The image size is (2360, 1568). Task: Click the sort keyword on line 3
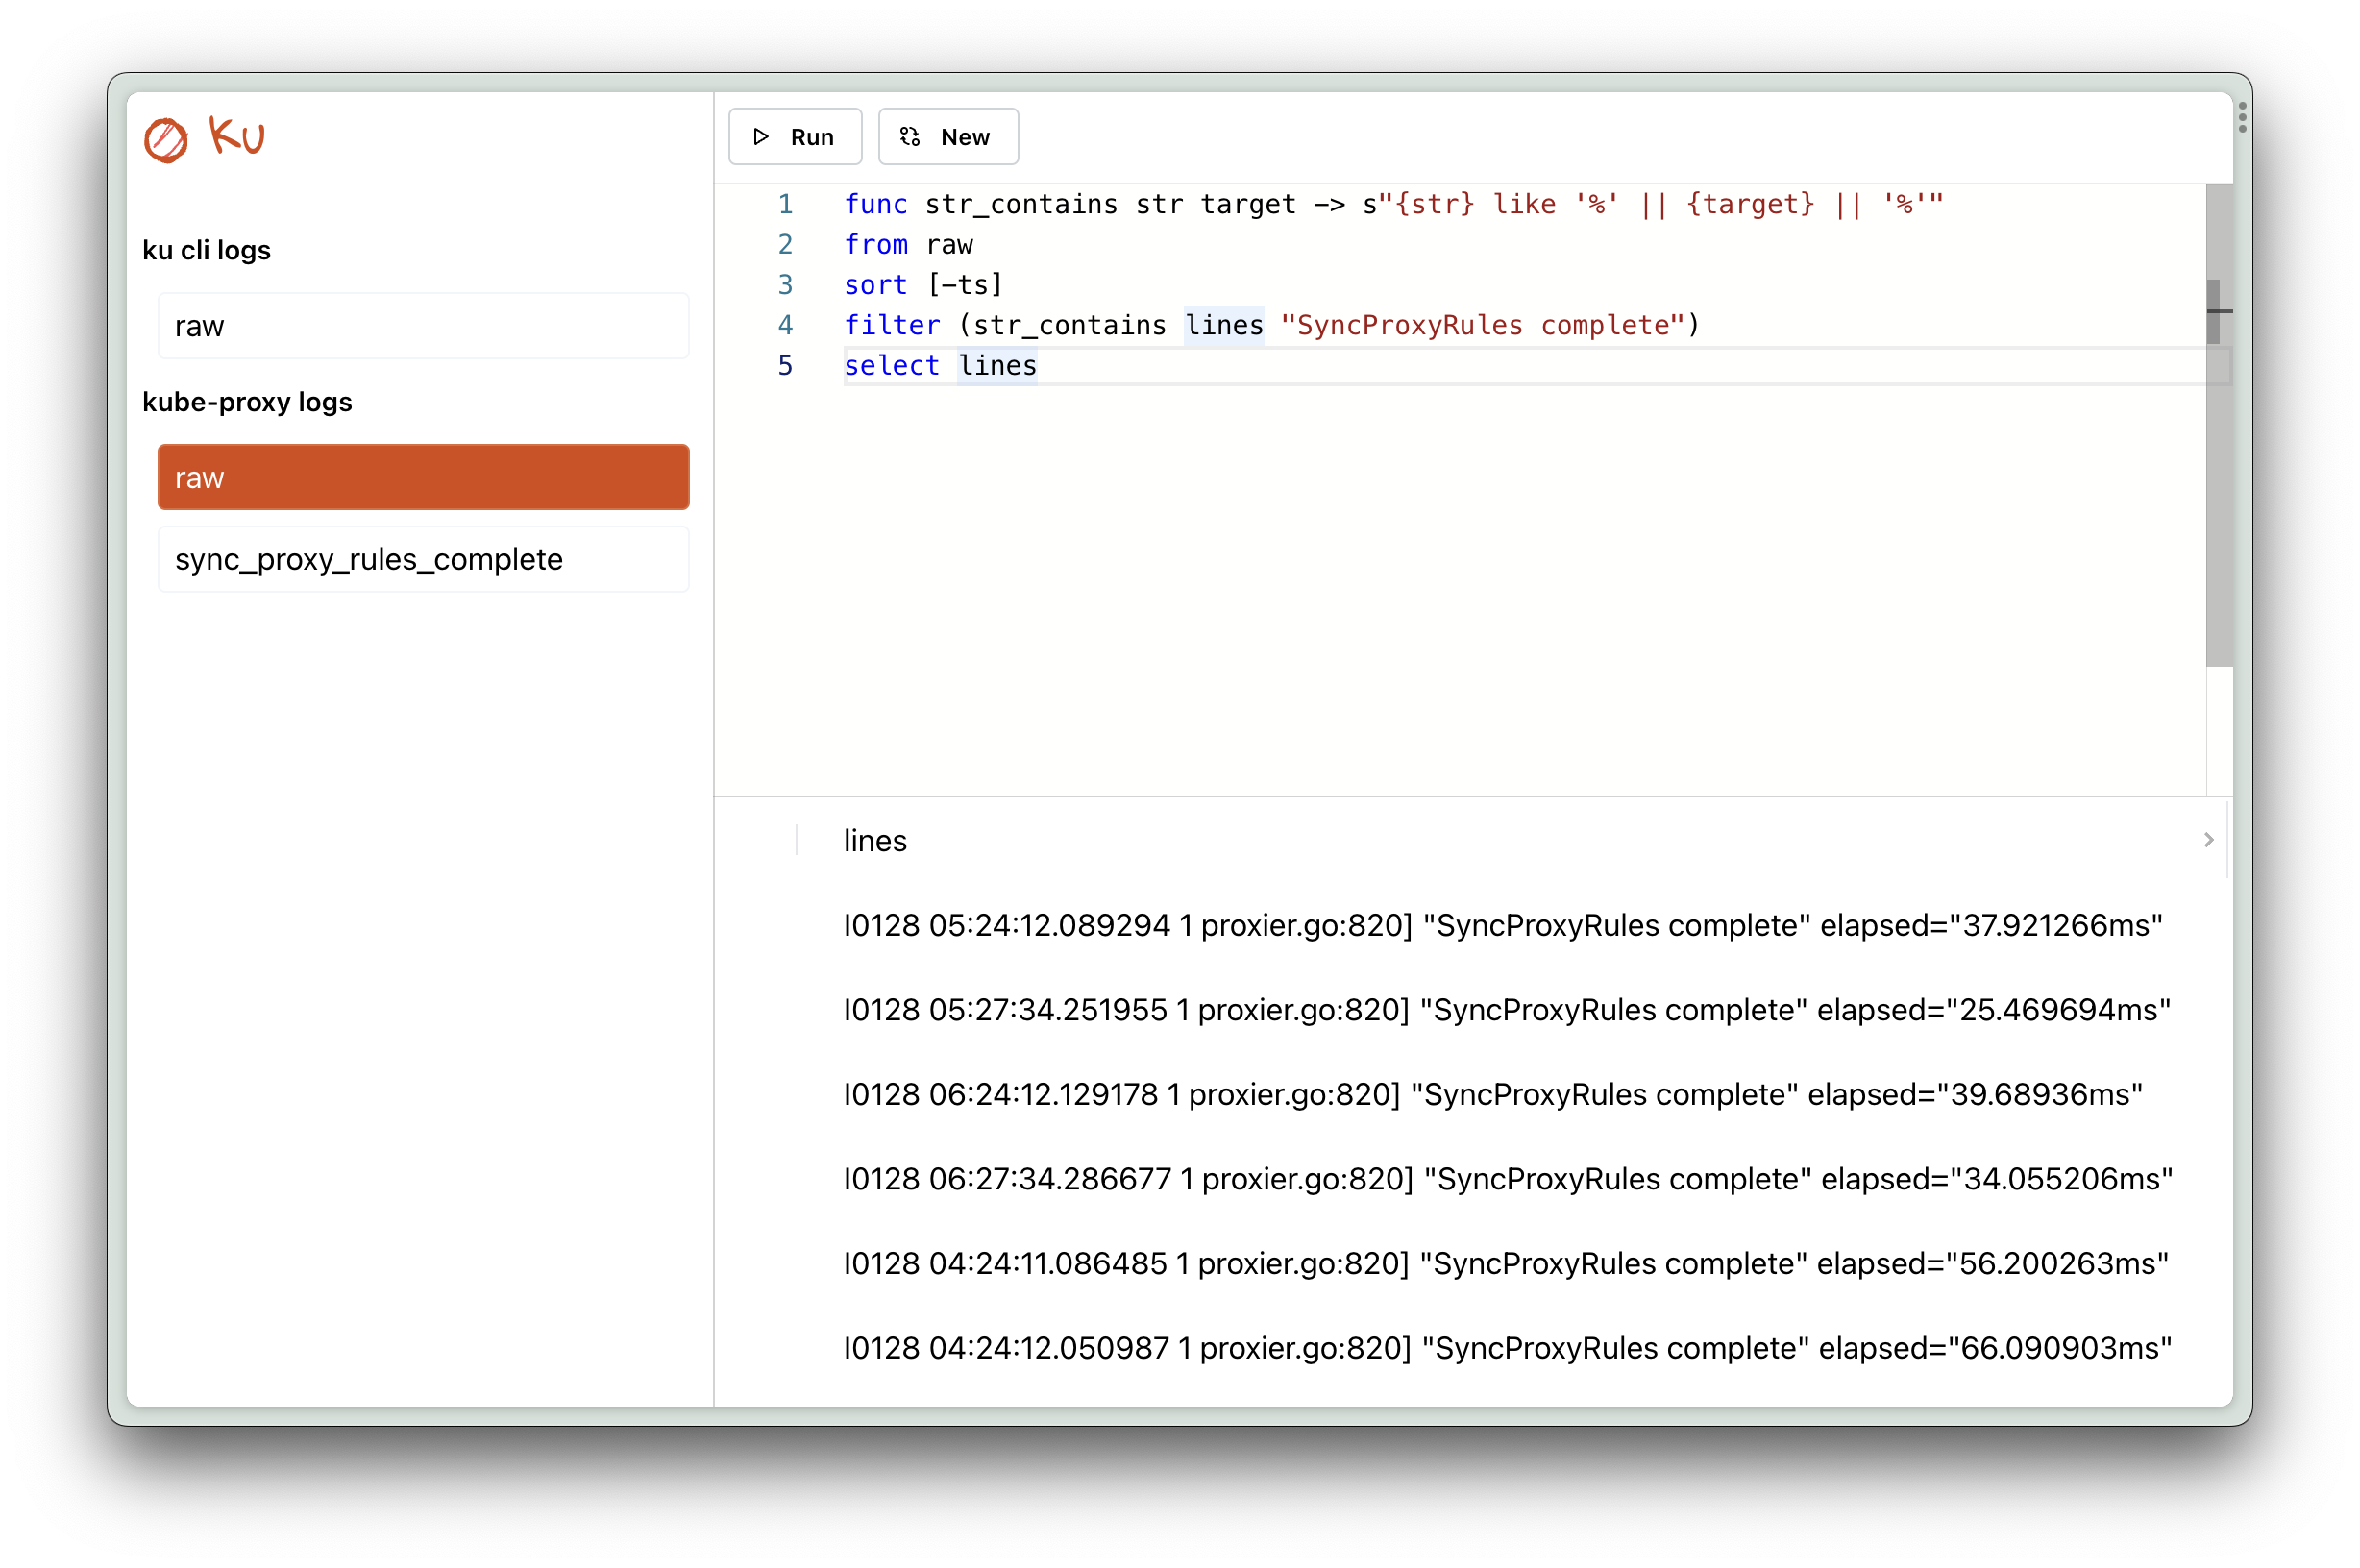pos(875,285)
